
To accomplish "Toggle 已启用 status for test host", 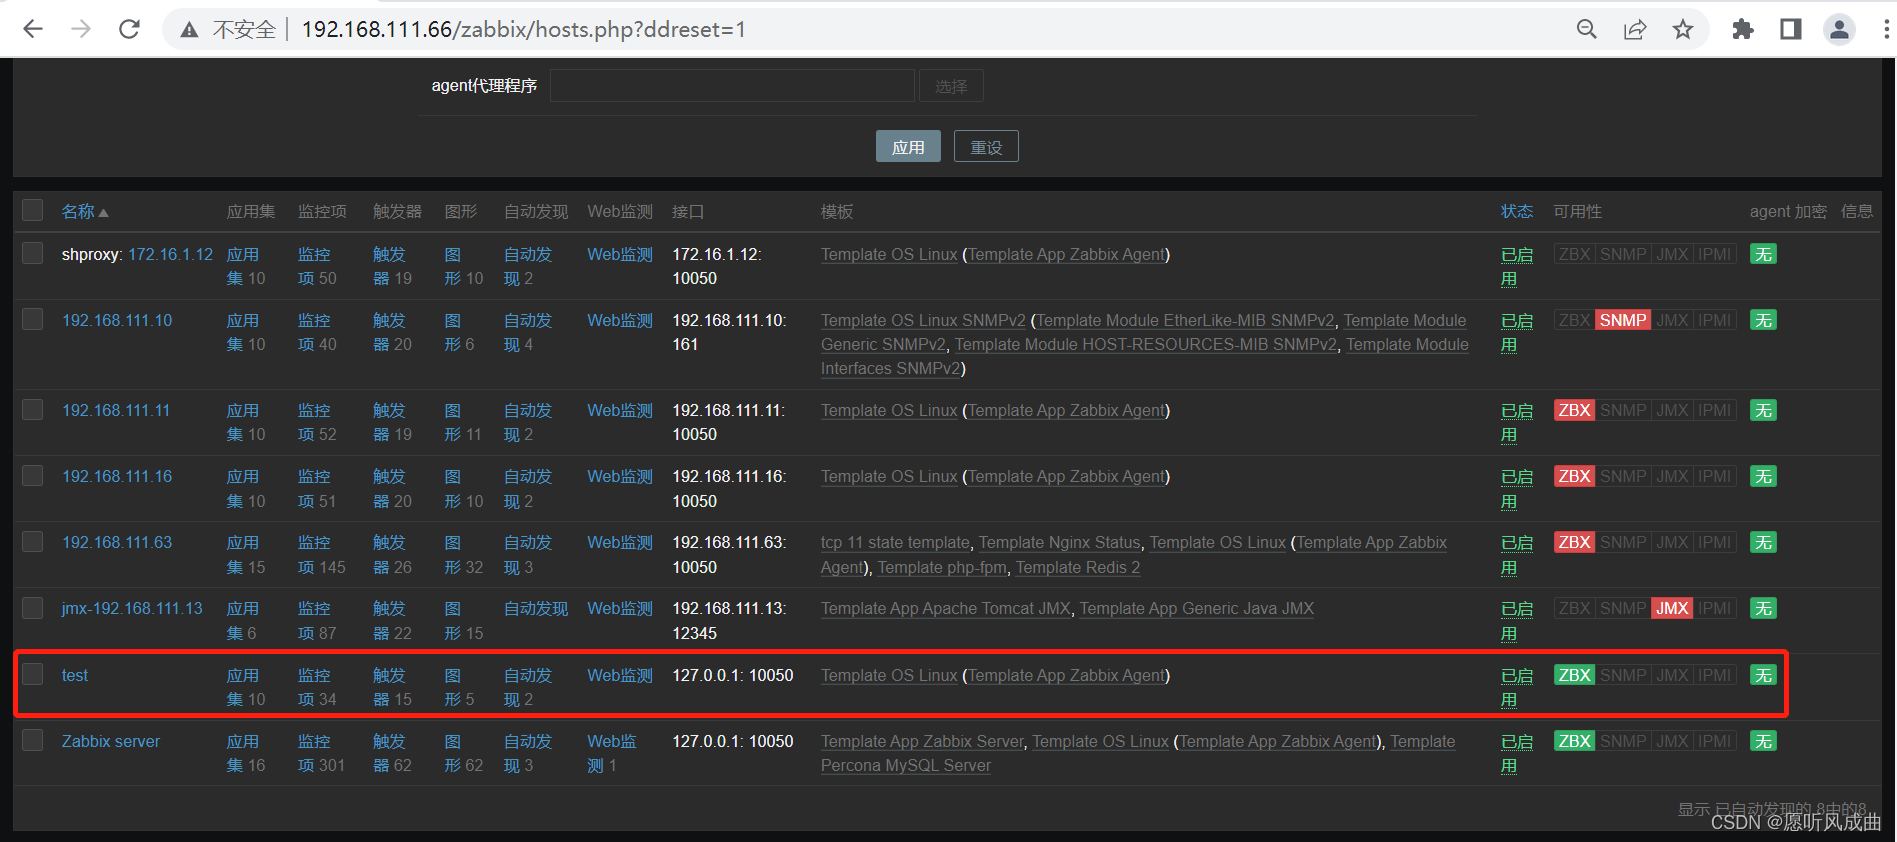I will 1516,687.
